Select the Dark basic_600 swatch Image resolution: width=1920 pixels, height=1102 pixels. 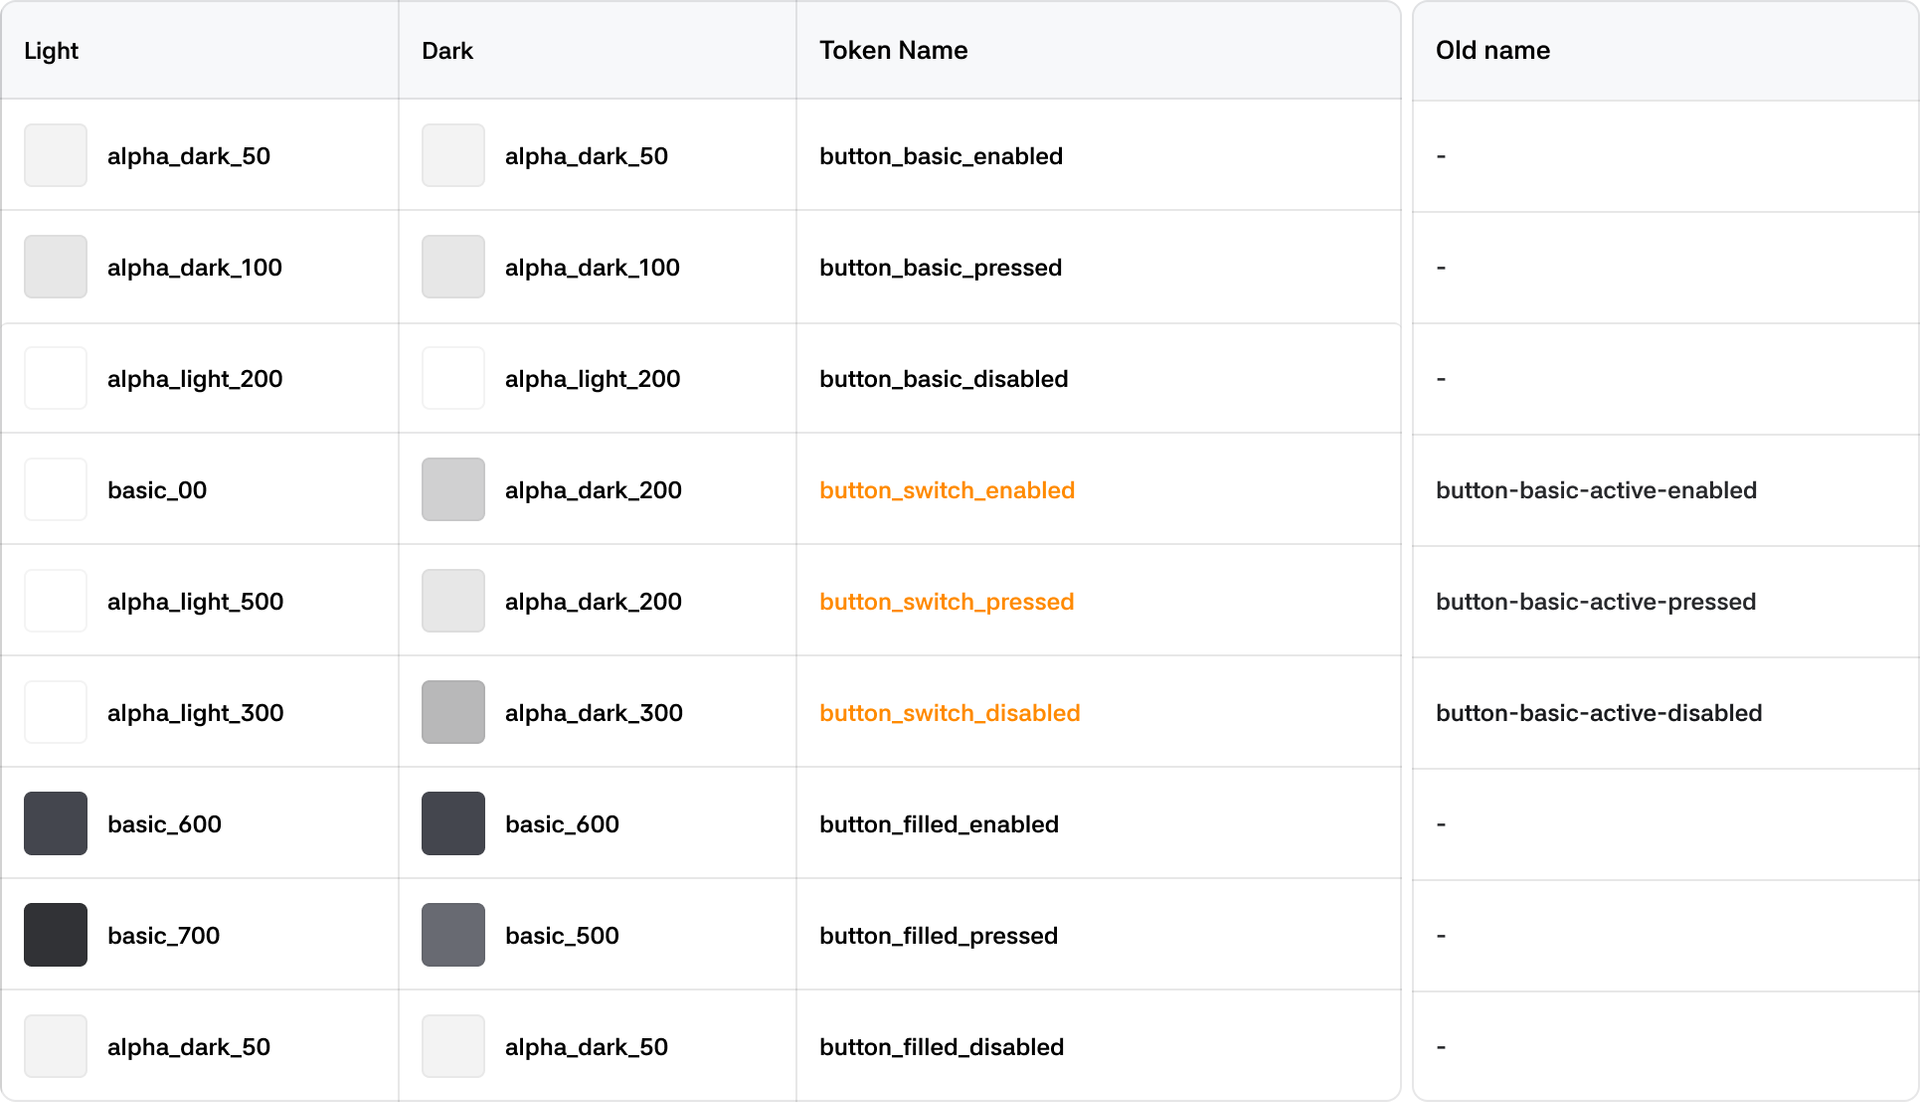(453, 823)
